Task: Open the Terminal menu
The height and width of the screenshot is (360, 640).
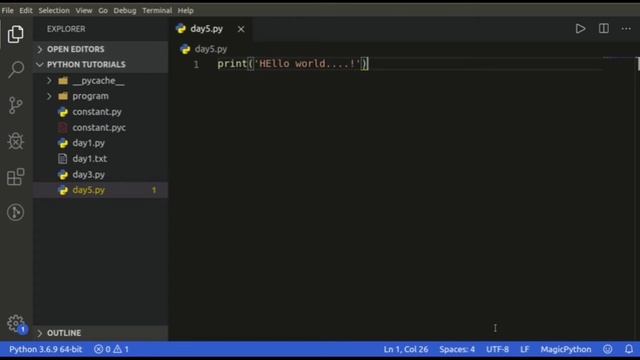Action: pyautogui.click(x=157, y=10)
